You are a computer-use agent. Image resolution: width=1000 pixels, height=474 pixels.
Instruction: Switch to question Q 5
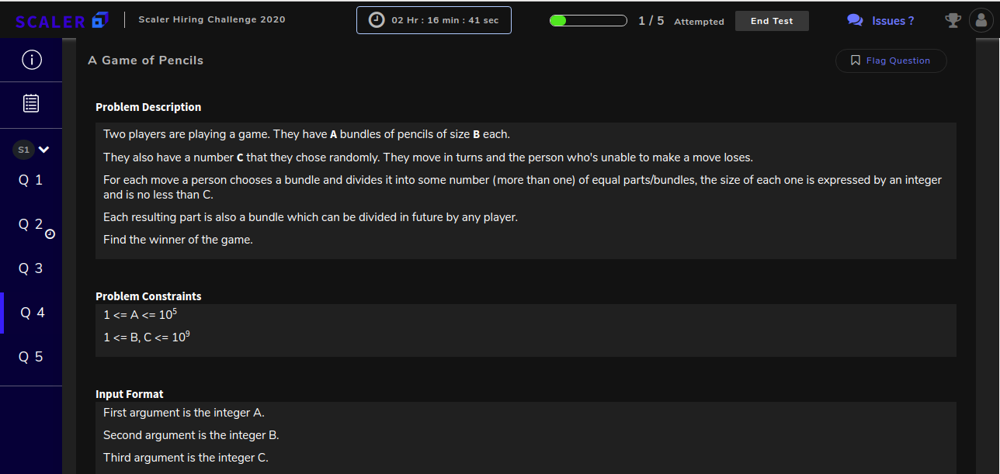click(x=31, y=357)
